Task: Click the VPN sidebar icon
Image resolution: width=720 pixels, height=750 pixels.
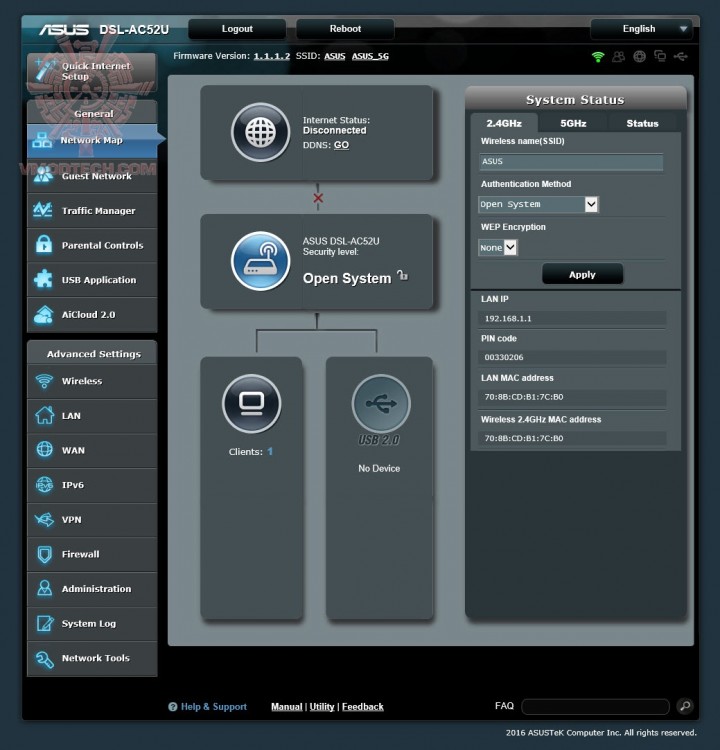Action: click(44, 519)
